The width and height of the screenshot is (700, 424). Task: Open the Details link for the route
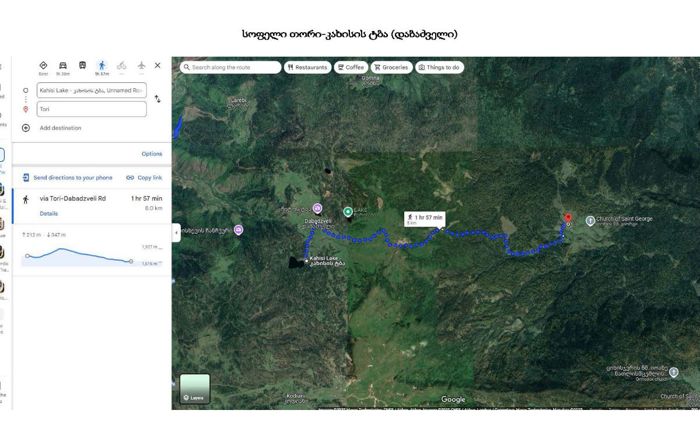[49, 214]
